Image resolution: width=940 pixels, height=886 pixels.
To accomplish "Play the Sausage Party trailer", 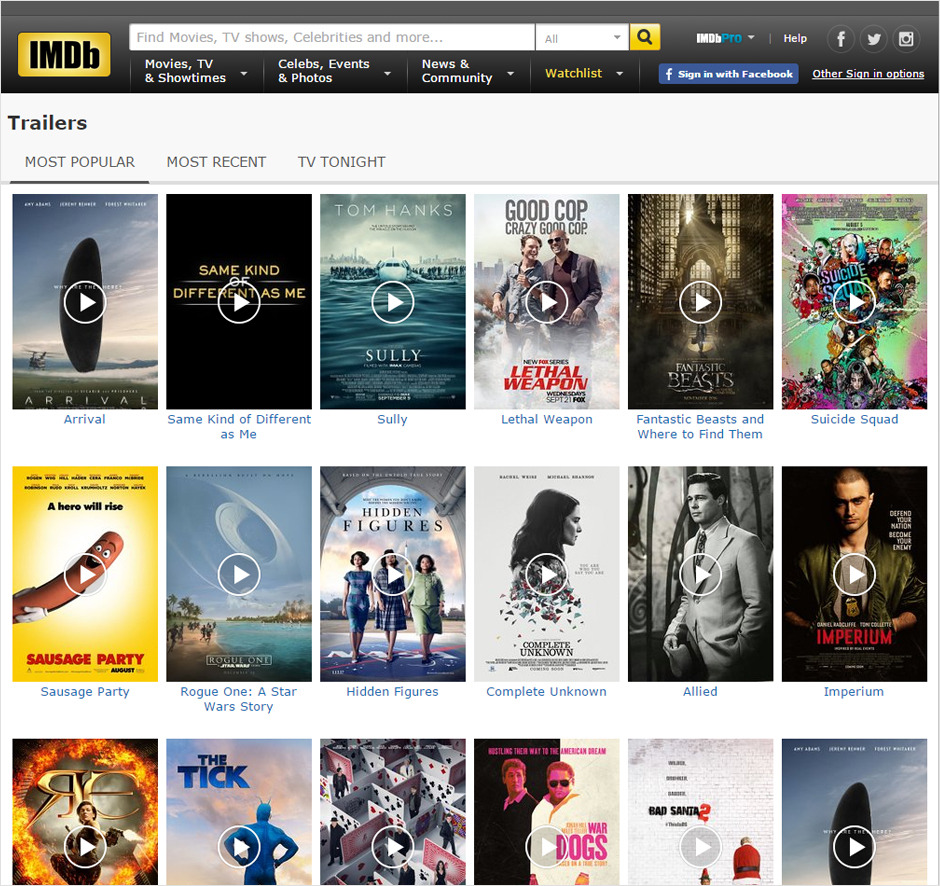I will point(85,574).
